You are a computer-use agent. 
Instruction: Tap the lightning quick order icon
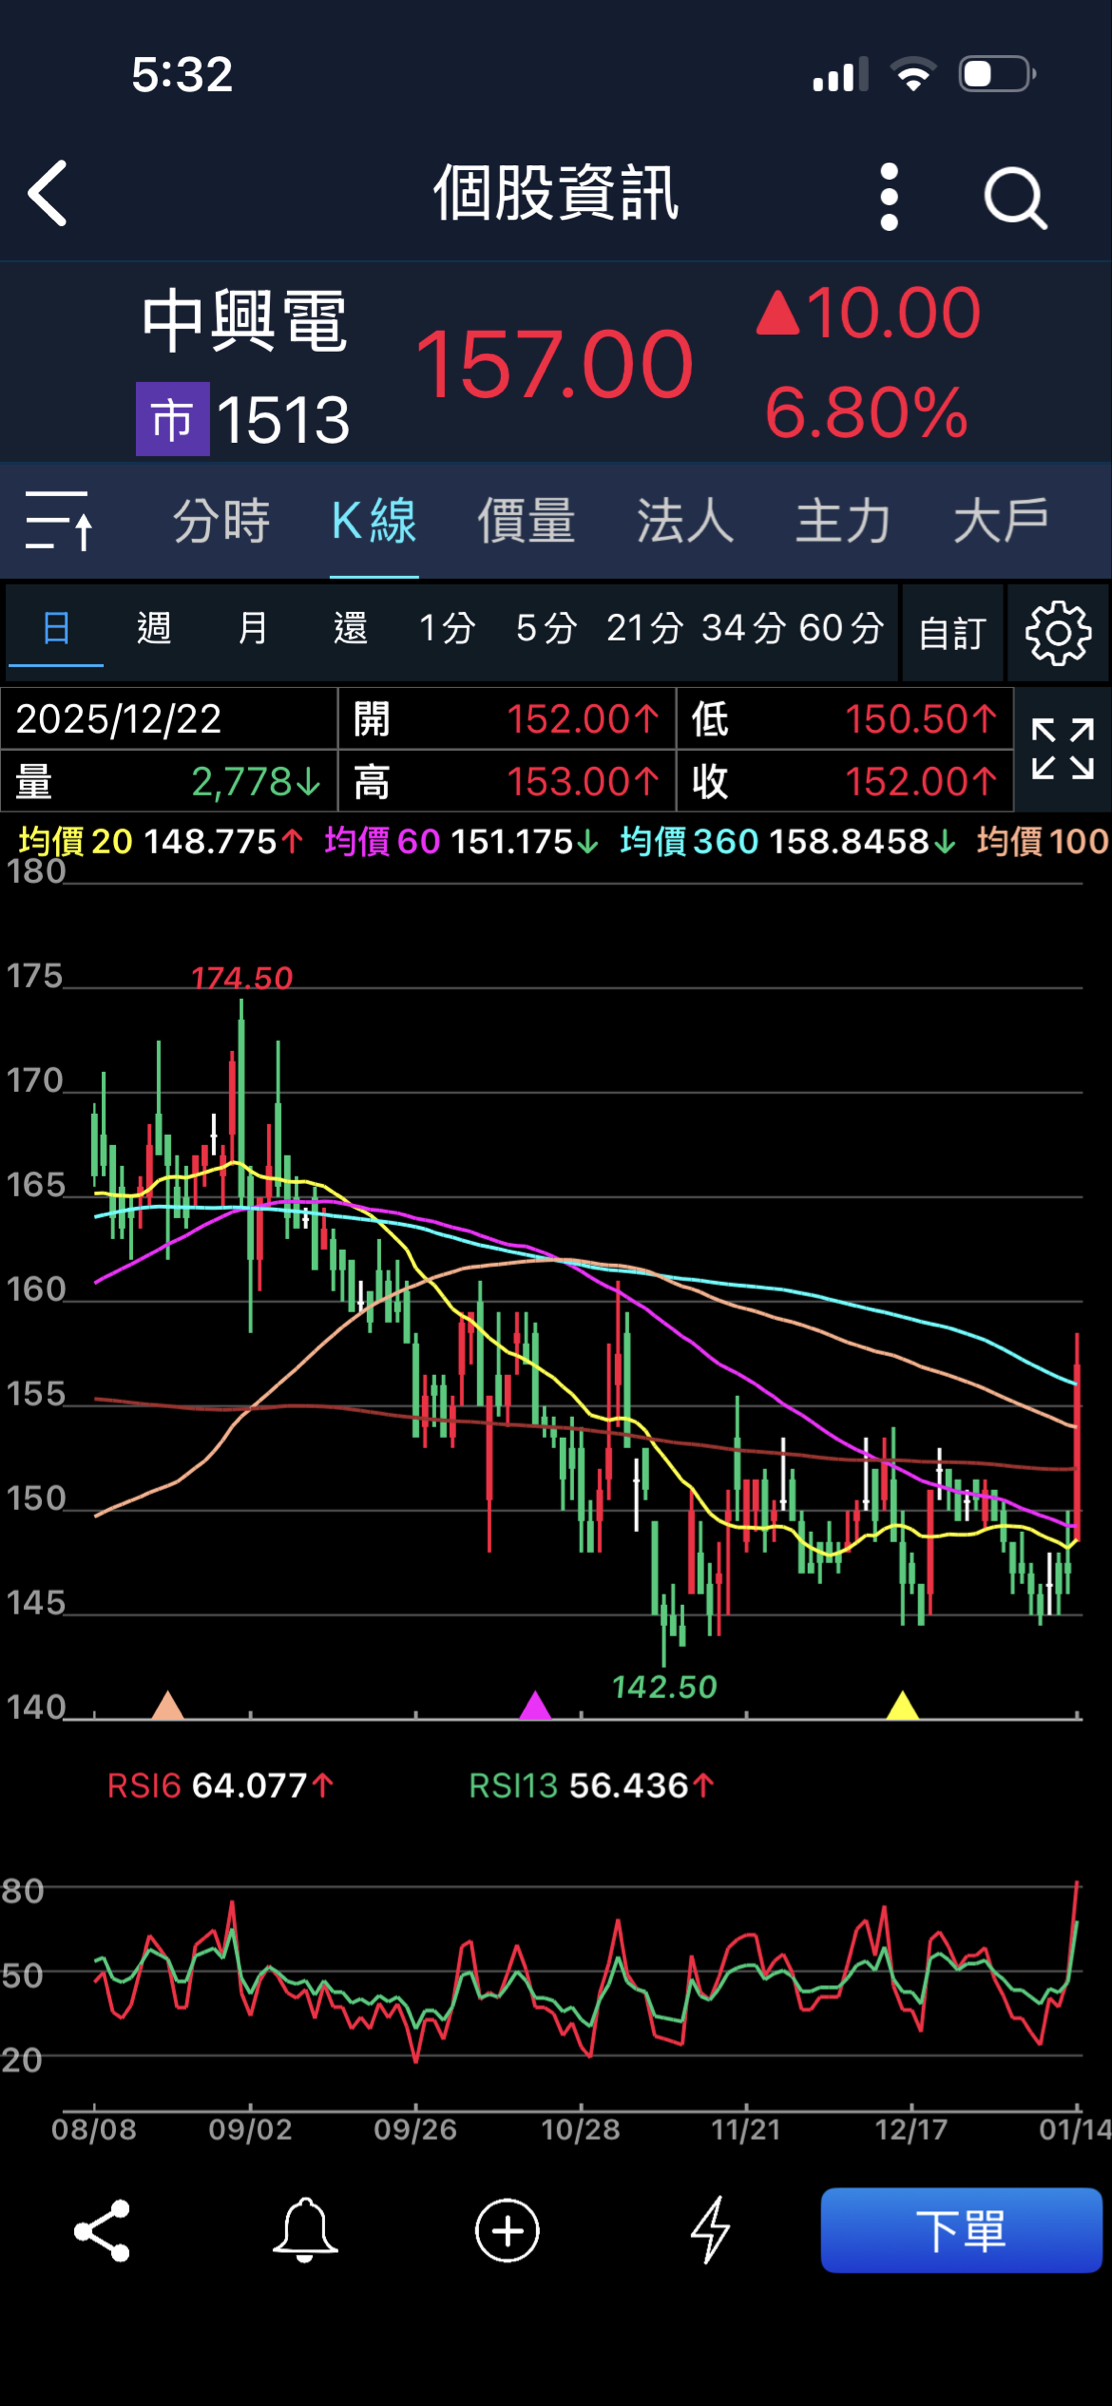pos(711,2230)
